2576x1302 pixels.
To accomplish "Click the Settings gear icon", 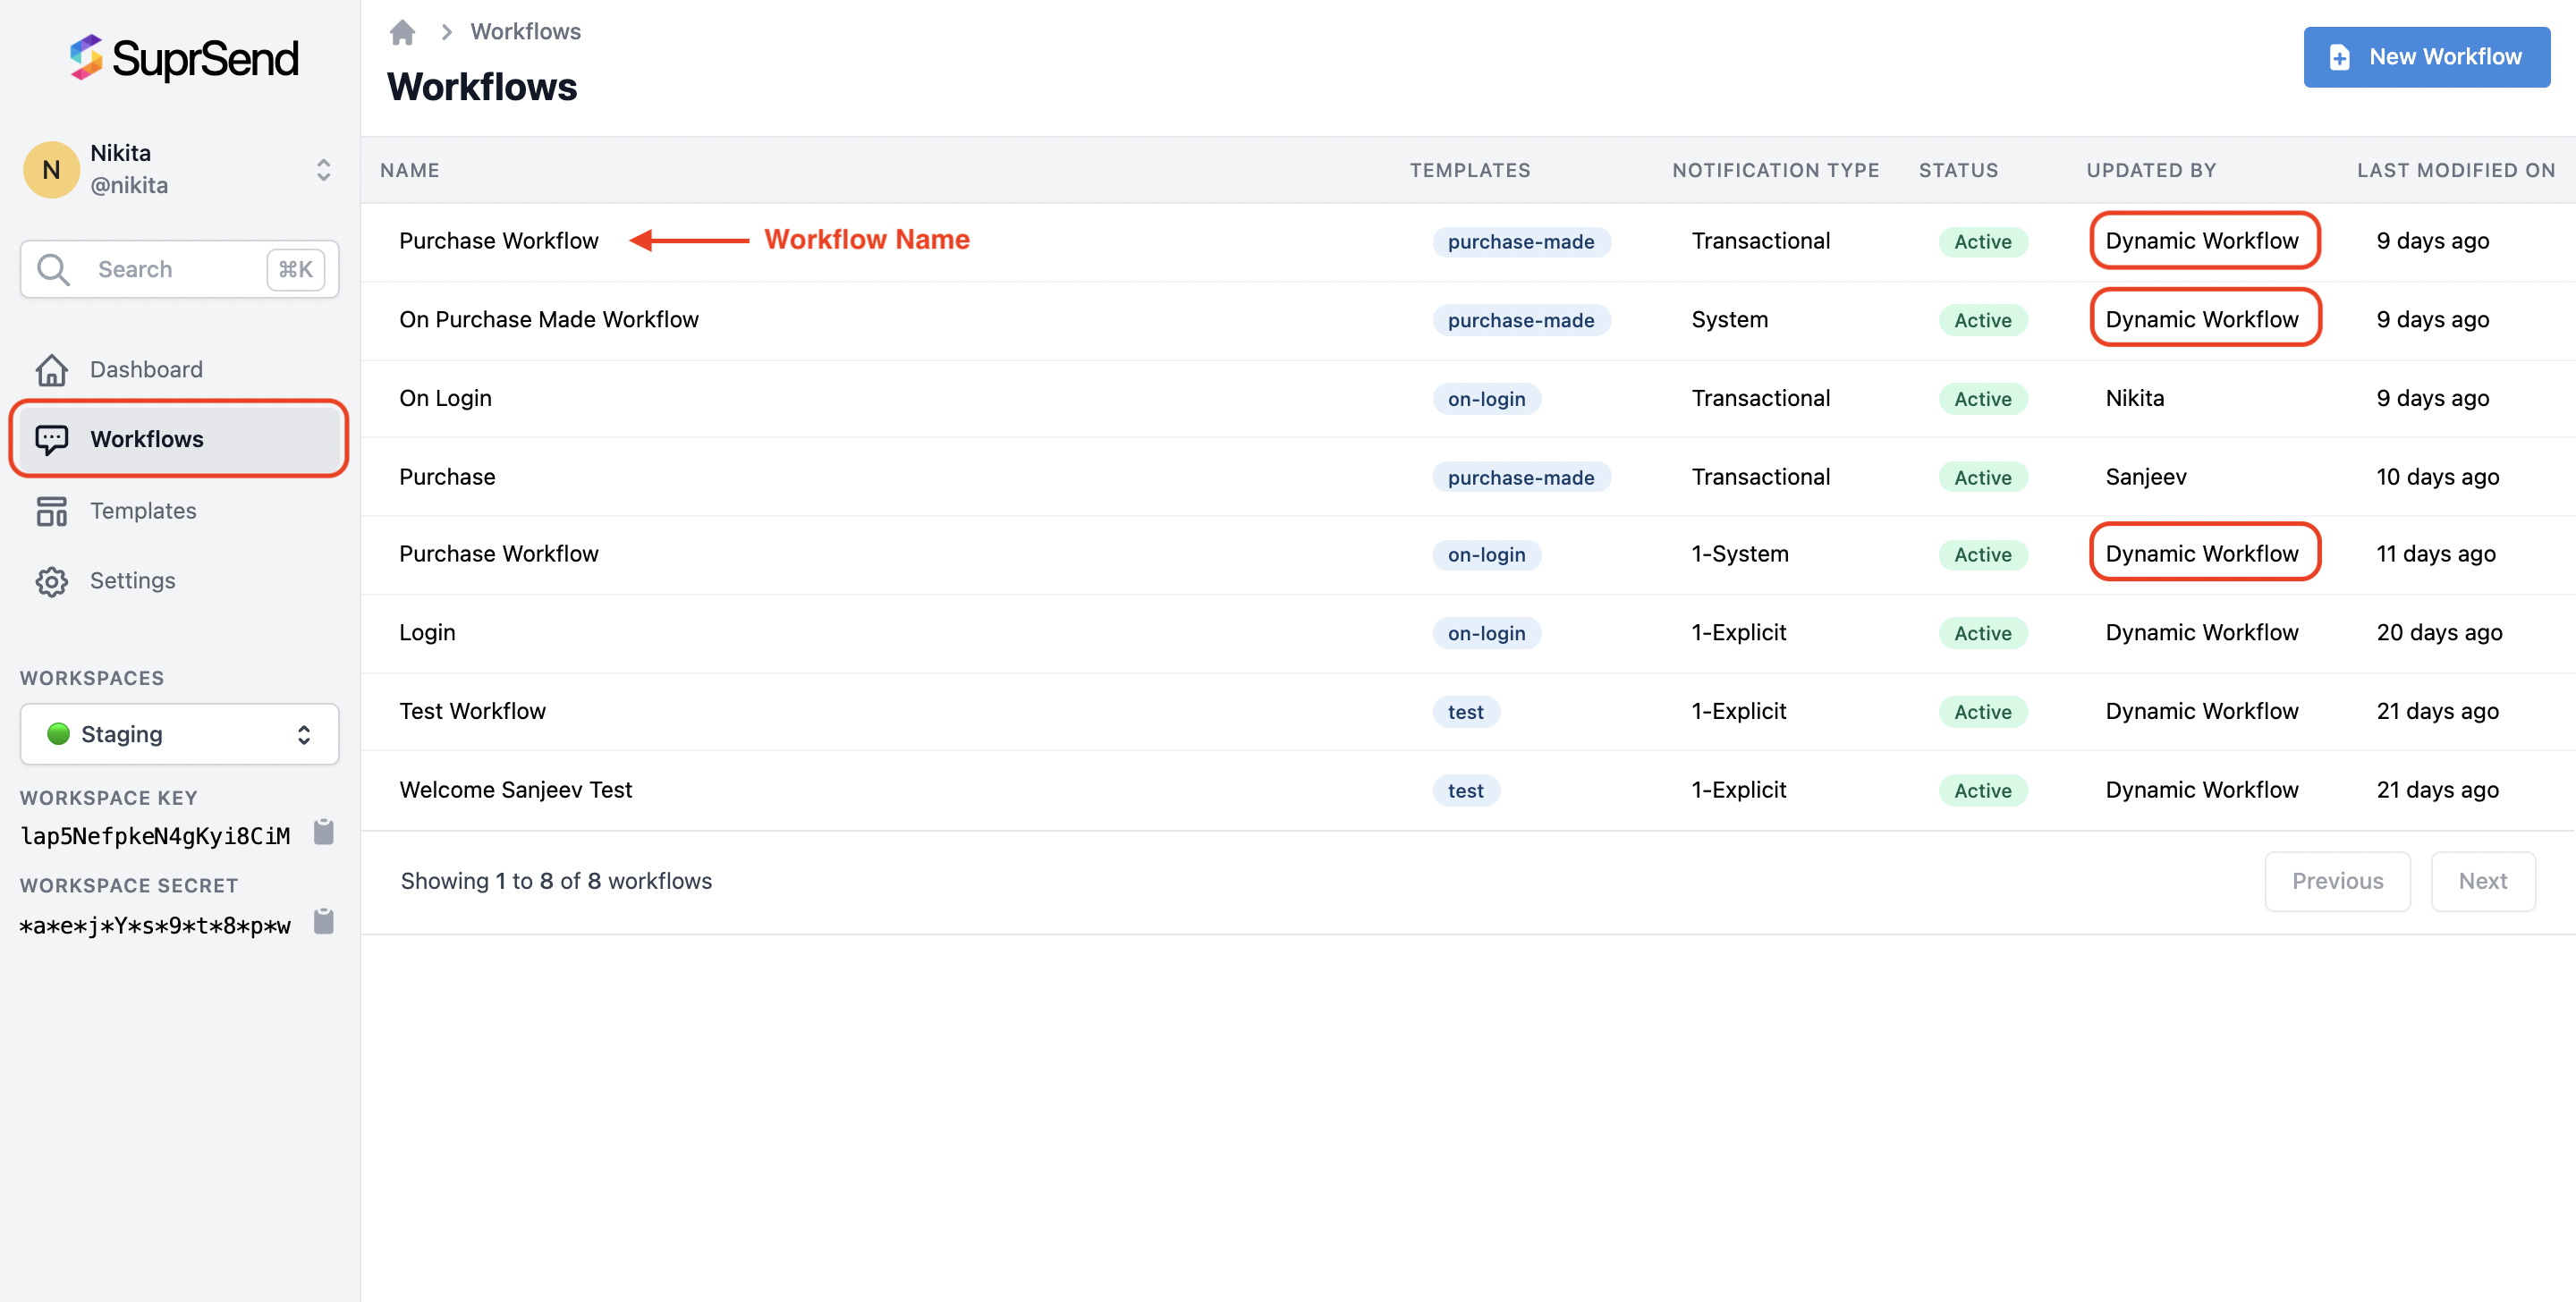I will (x=52, y=581).
